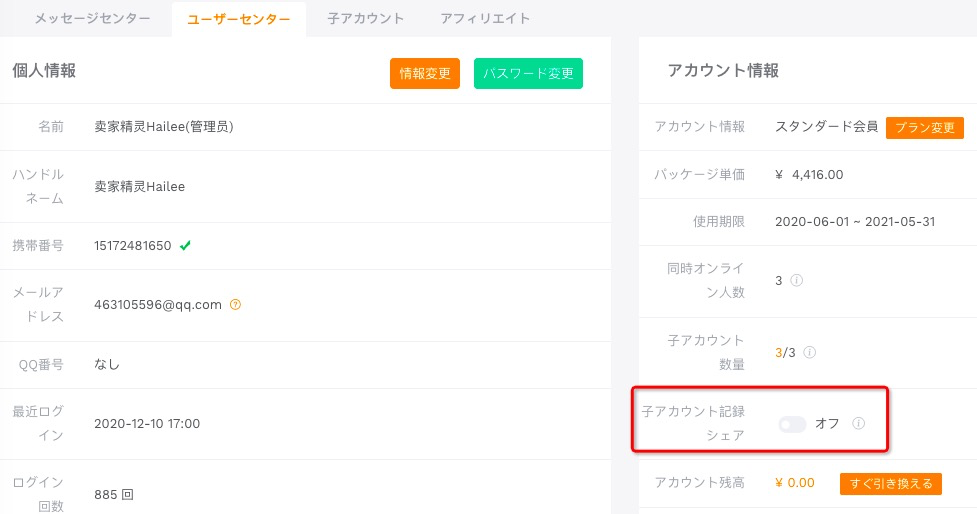Switch to the 子アカウント tab

[365, 19]
